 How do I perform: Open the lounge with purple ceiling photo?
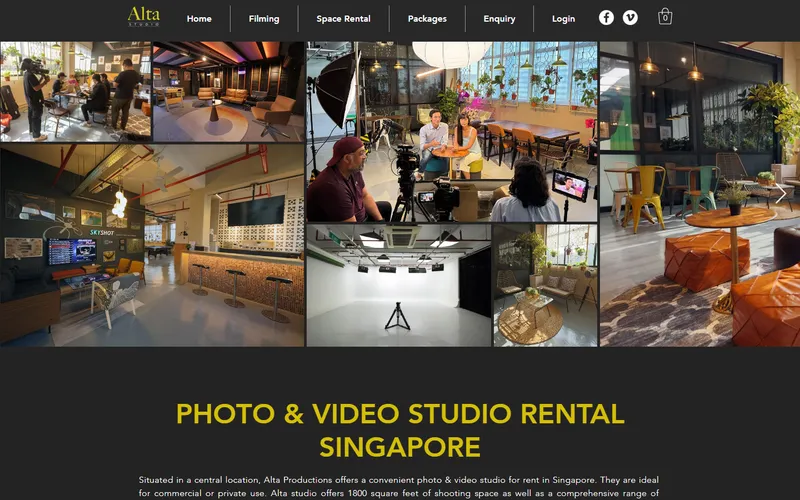[229, 91]
